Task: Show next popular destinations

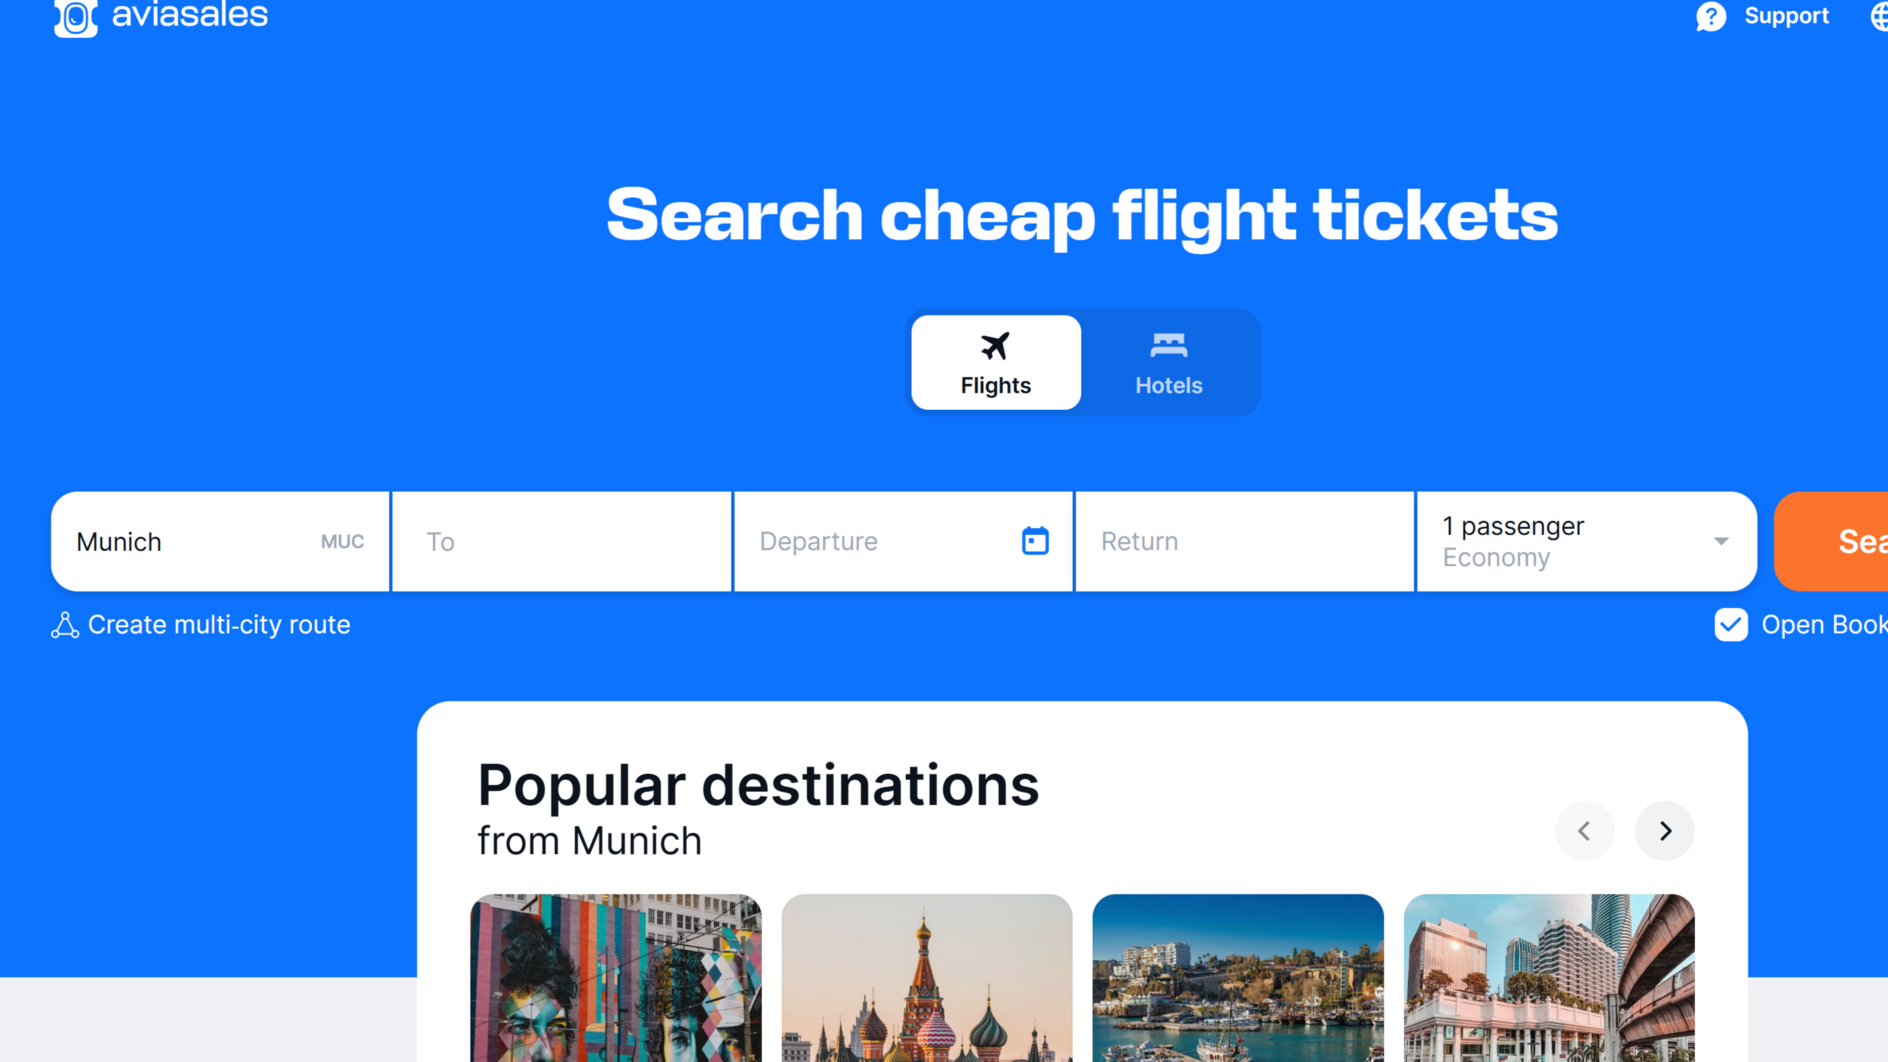Action: pos(1665,830)
